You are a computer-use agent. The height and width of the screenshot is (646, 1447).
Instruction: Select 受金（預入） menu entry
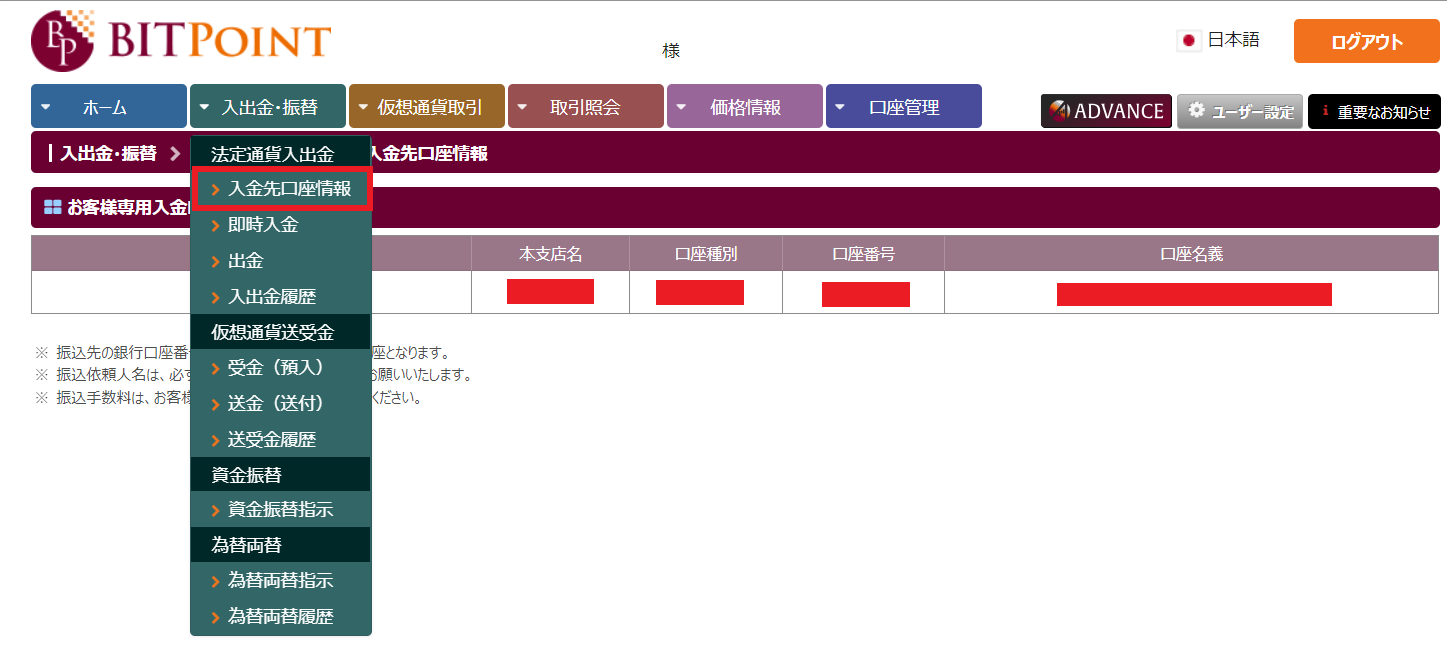tap(281, 367)
